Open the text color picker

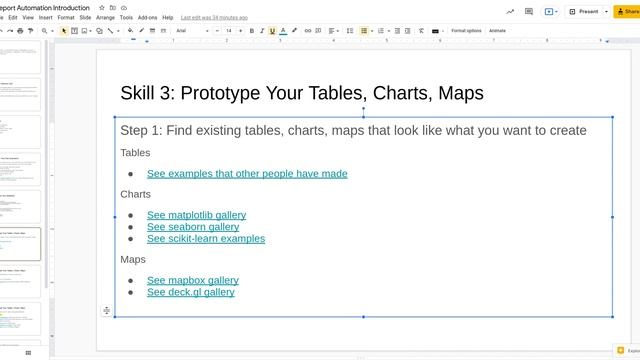point(283,31)
